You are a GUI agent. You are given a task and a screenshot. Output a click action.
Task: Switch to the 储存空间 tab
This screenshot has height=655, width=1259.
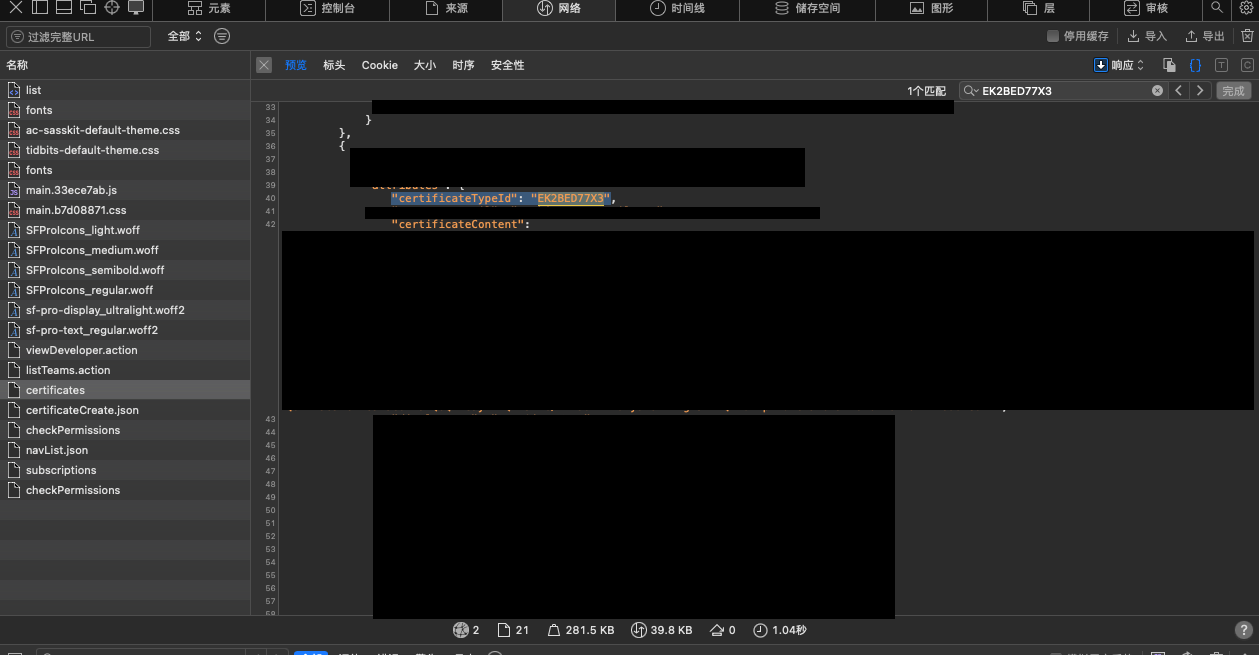[x=807, y=8]
